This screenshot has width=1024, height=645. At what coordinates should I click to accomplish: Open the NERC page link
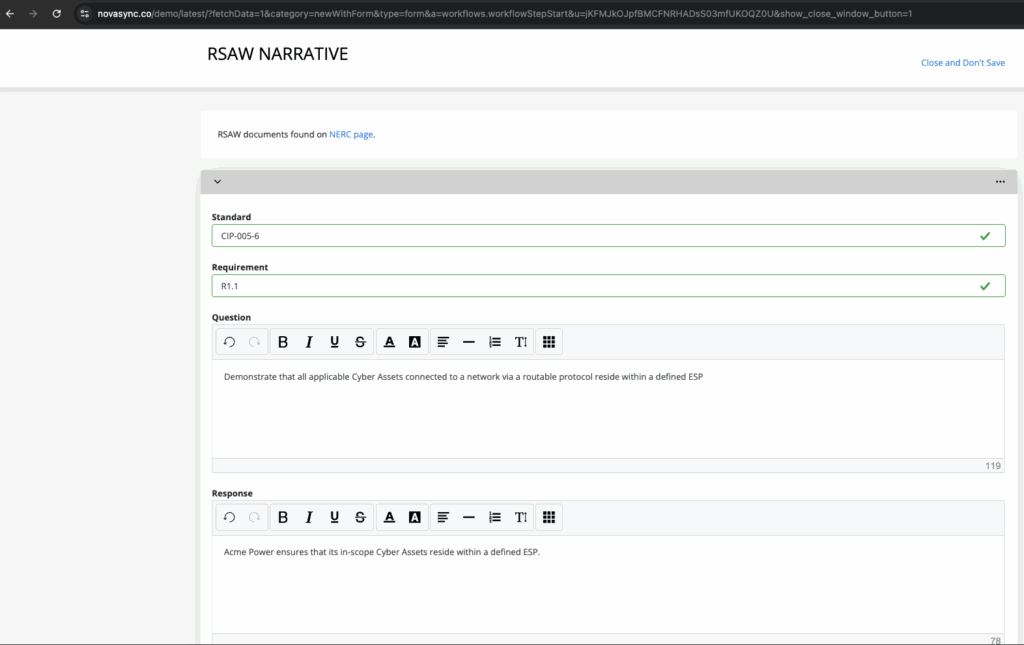[x=350, y=134]
